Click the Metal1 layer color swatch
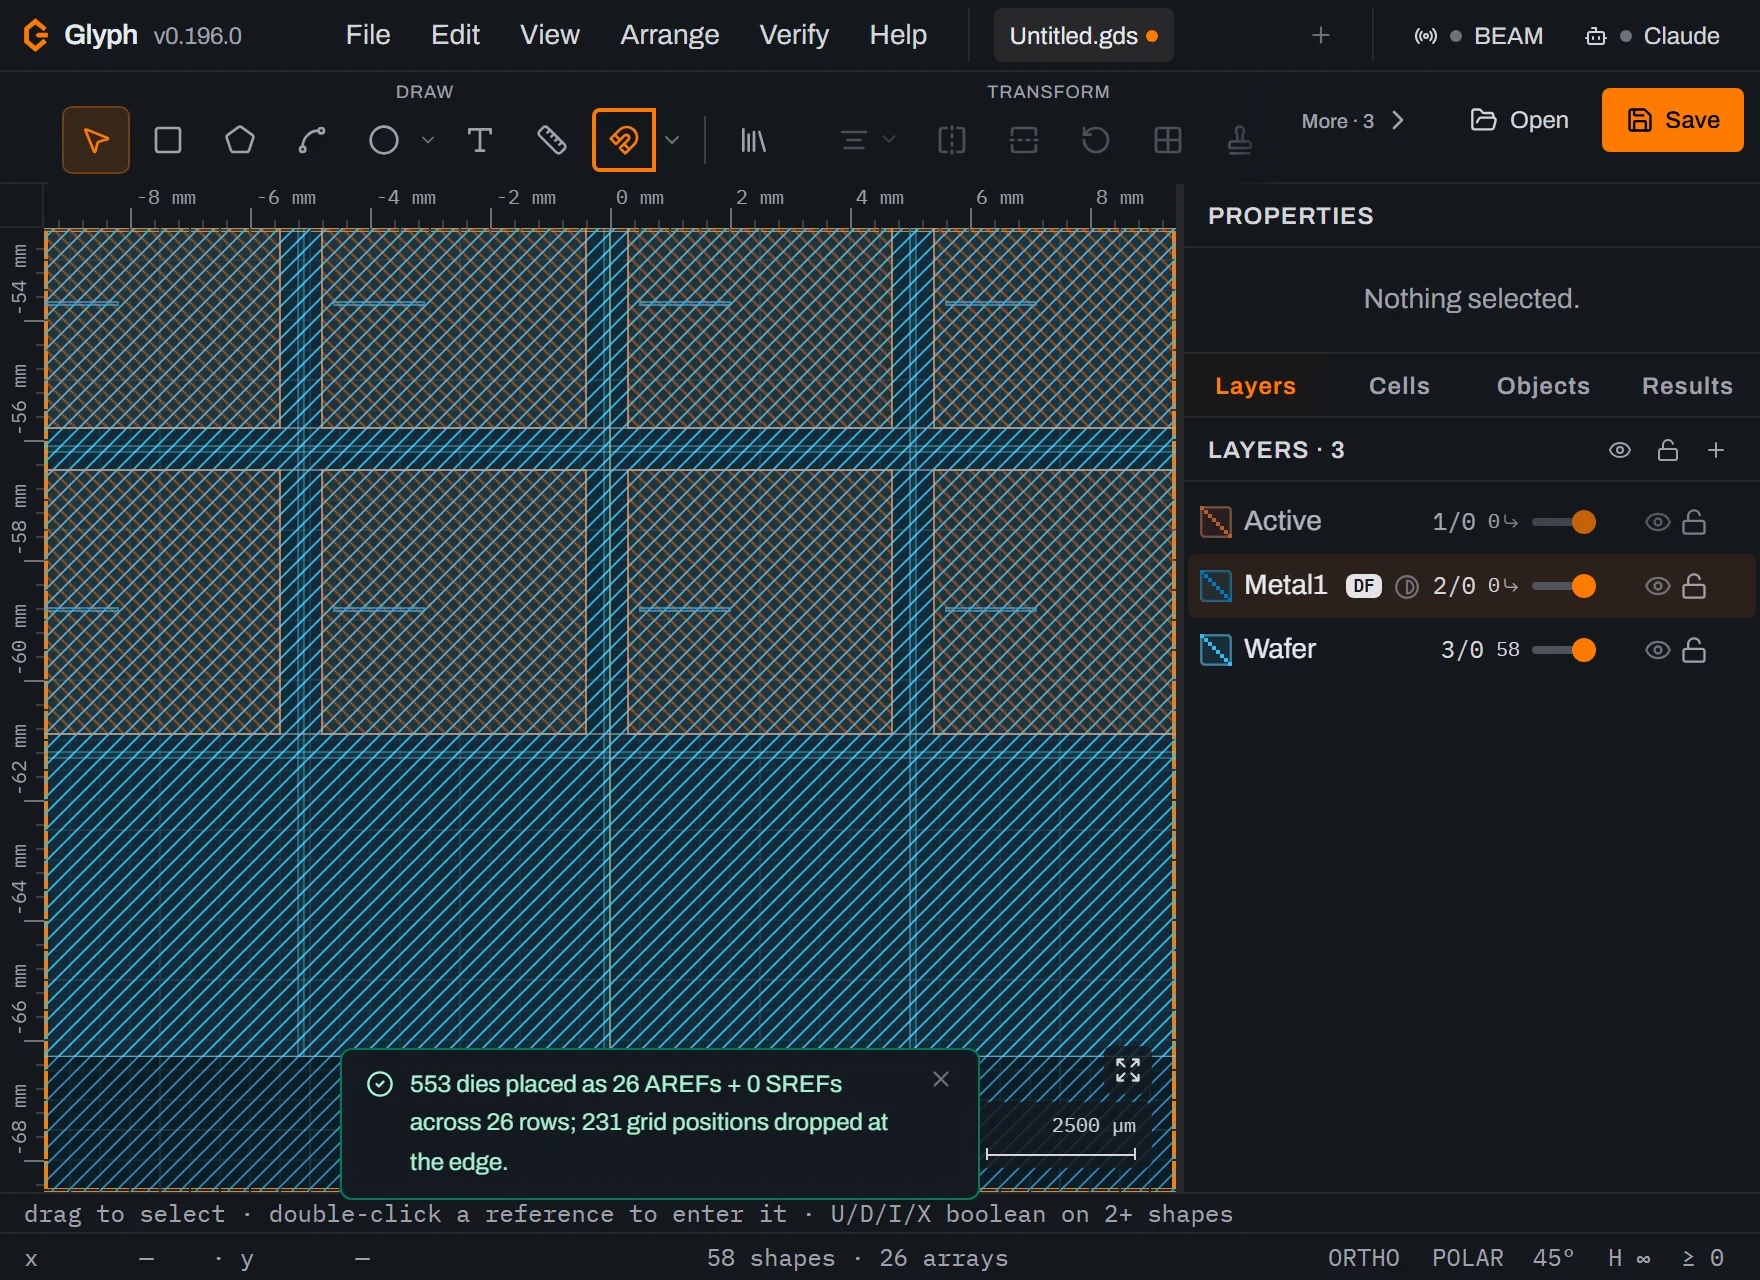 tap(1216, 586)
